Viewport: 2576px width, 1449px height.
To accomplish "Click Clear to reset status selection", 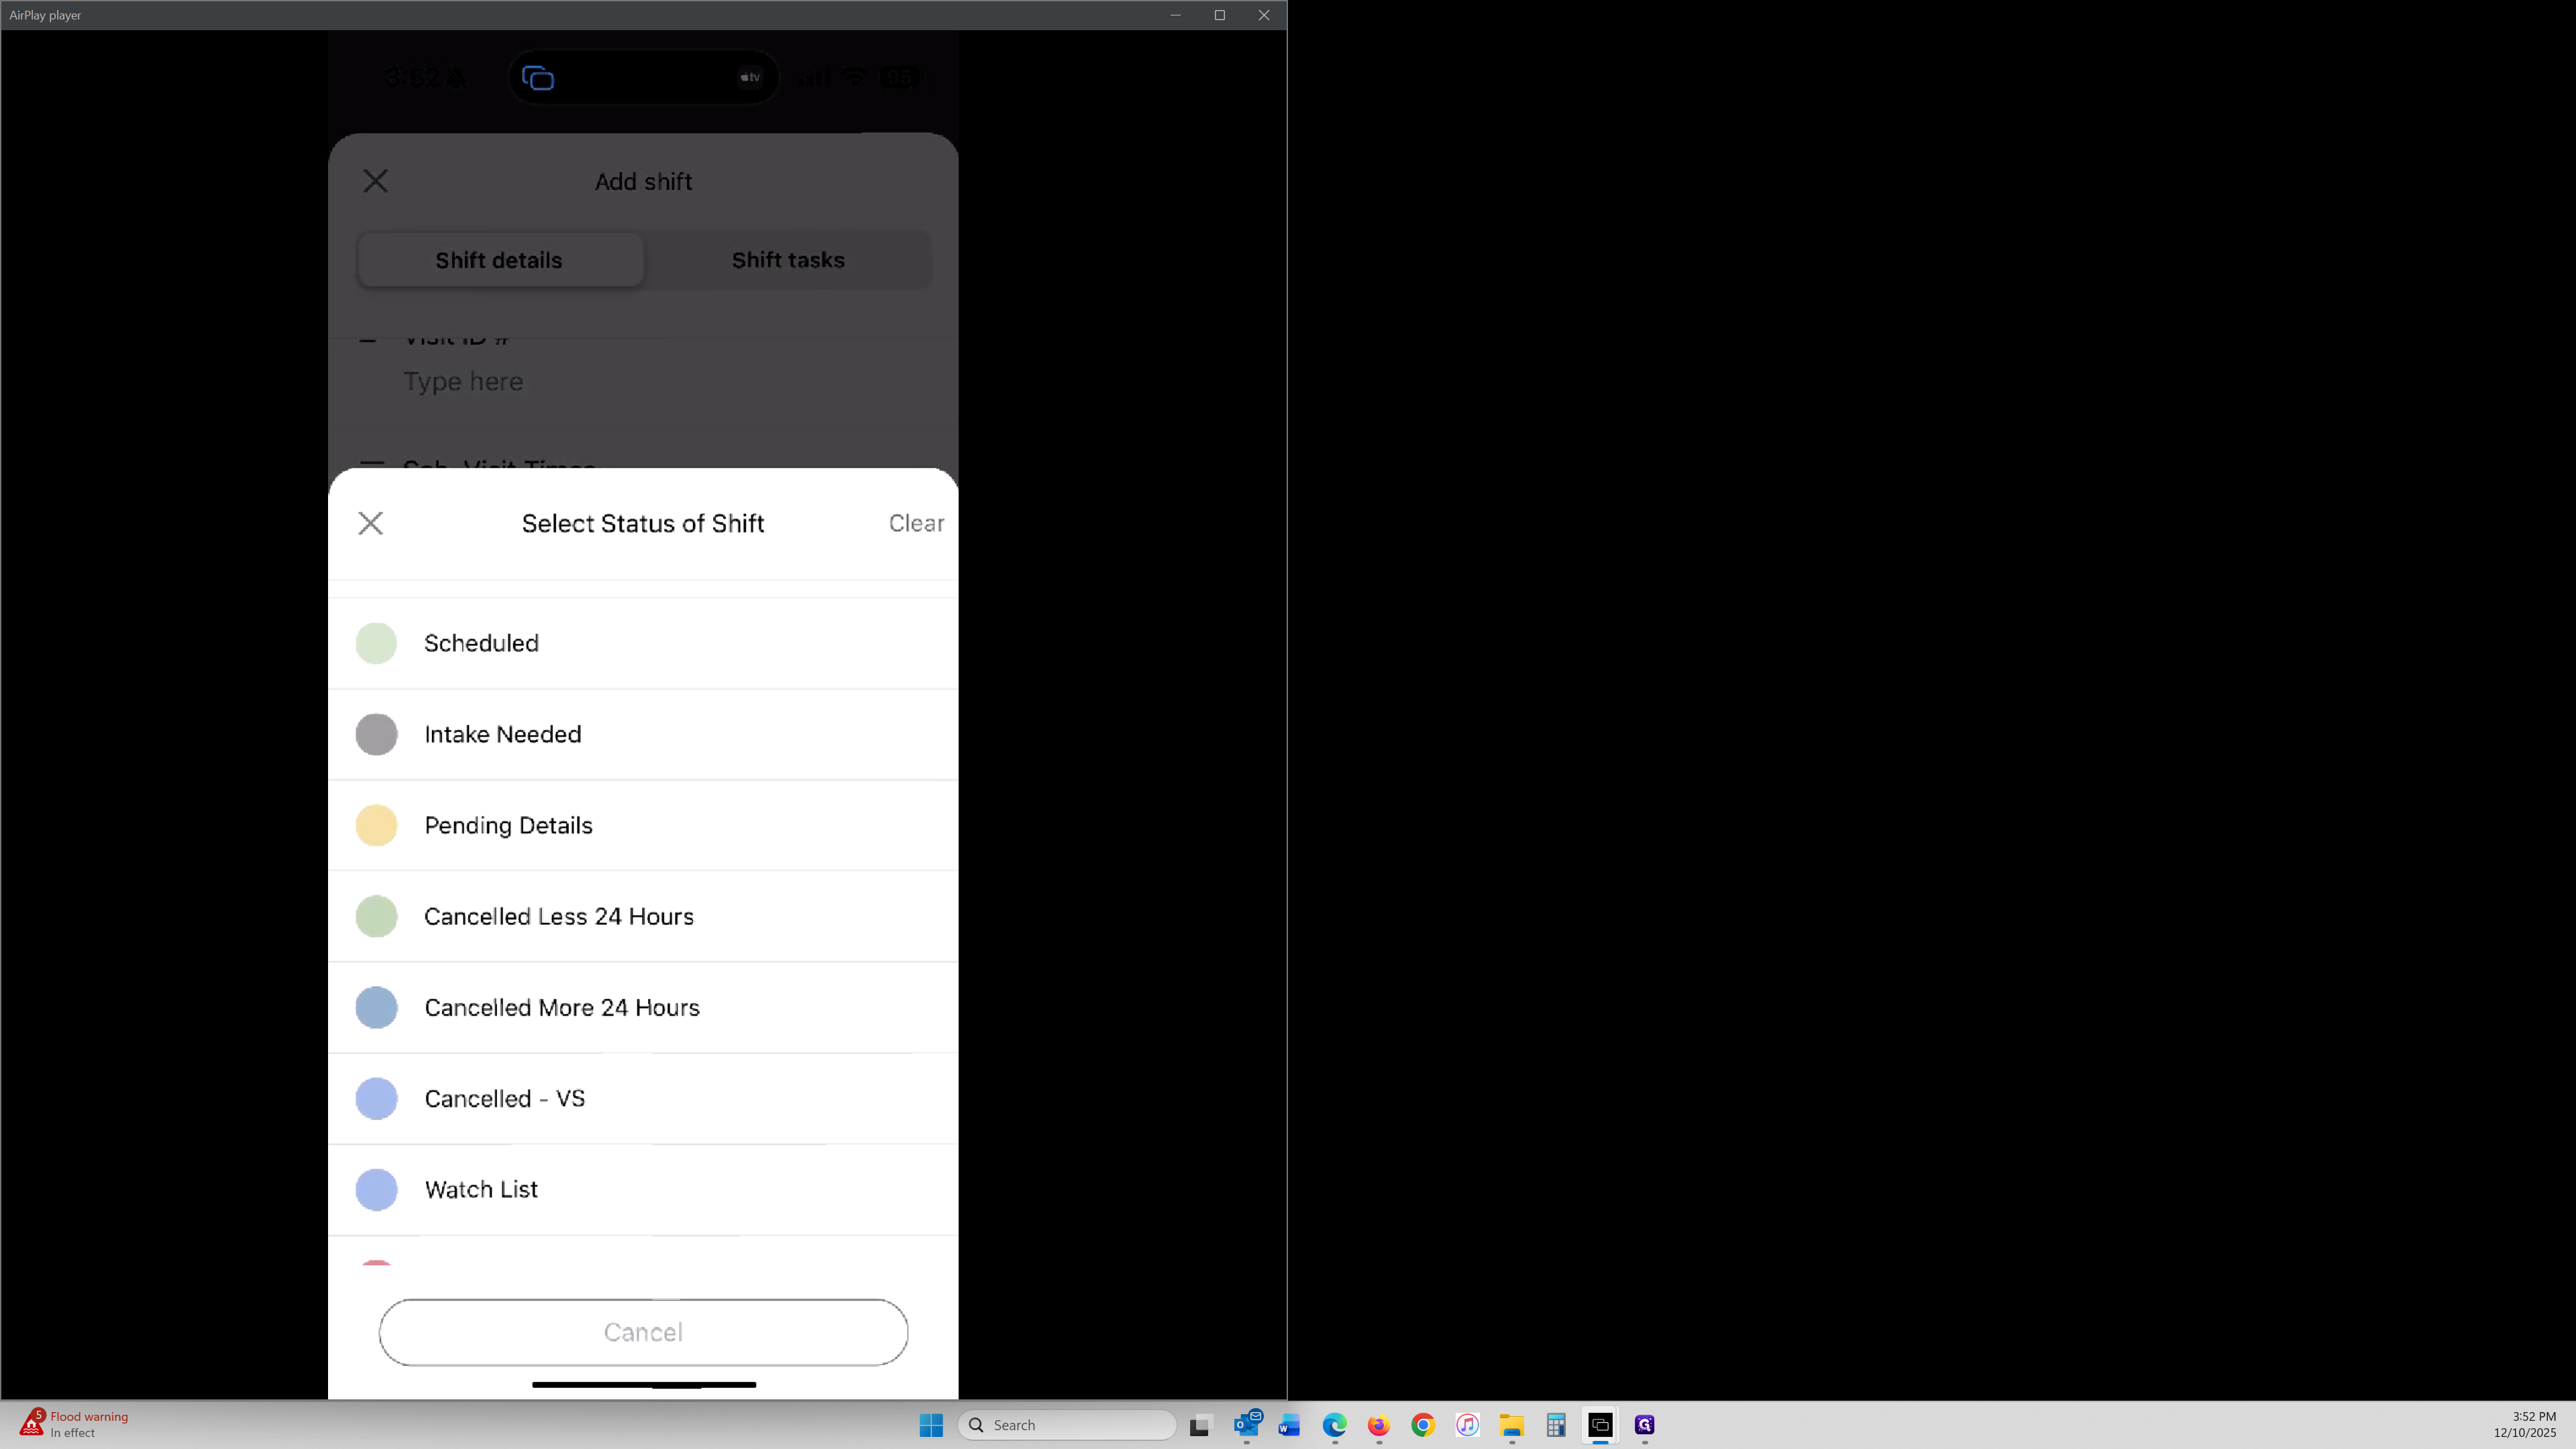I will tap(915, 523).
